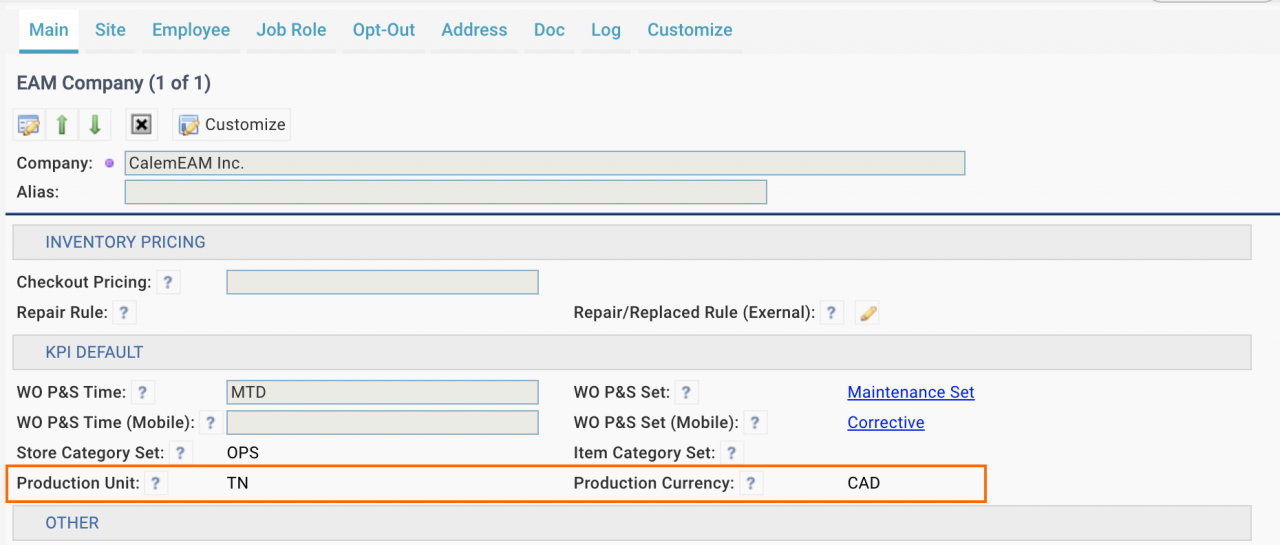The image size is (1280, 545).
Task: Open help for Item Category Set
Action: point(733,454)
